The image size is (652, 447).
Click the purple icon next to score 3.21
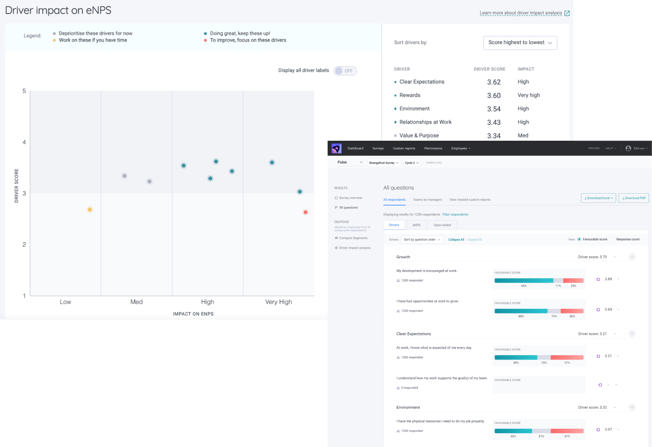[x=598, y=356]
